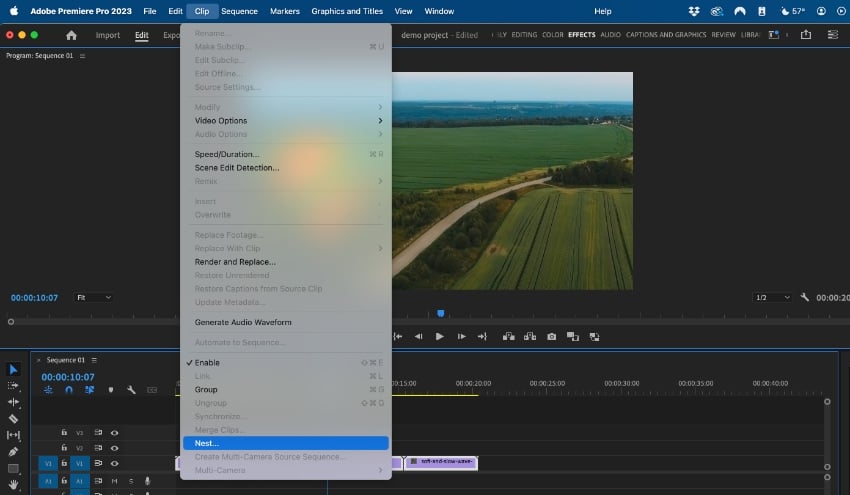Toggle Snap magnet in timeline
This screenshot has width=850, height=495.
pos(69,390)
